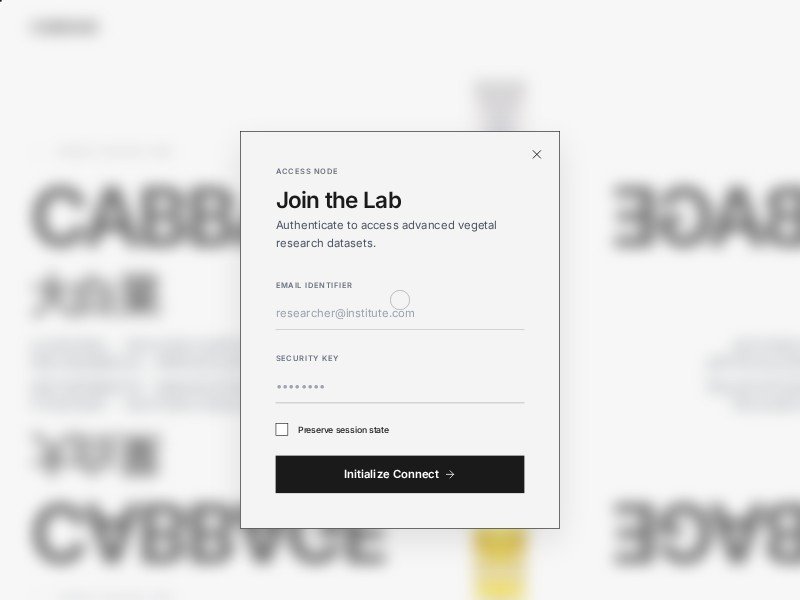
Task: Click the blurred mirrored heading at right
Action: [x=705, y=215]
